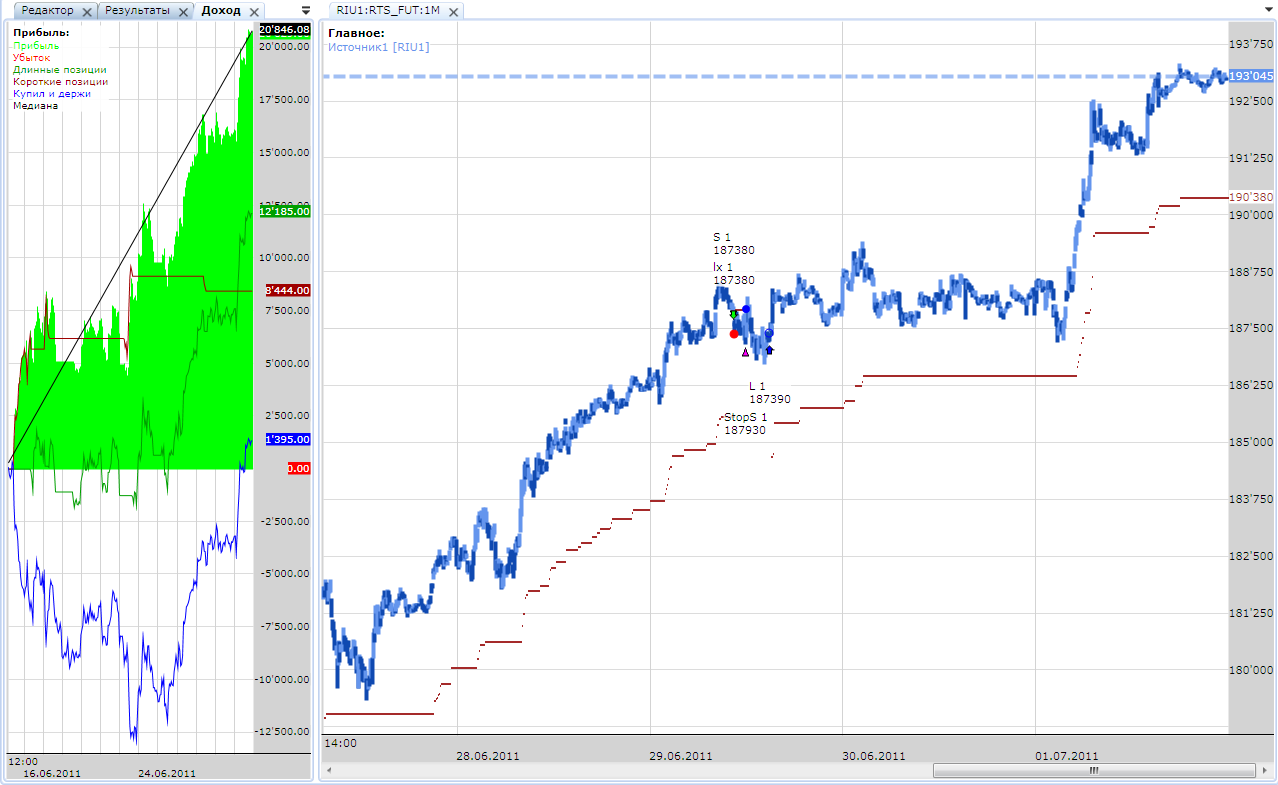Click the green entry marker on chart
1278x785 pixels.
pyautogui.click(x=733, y=314)
